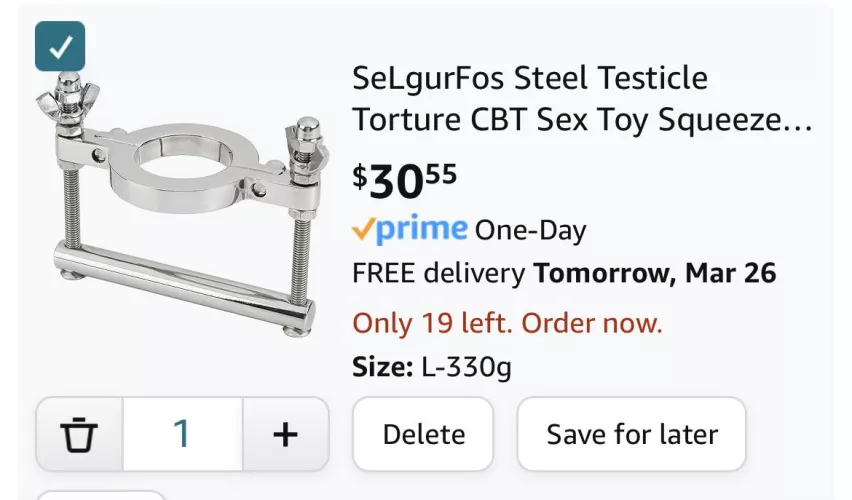Click the partially visible button below the quantity stepper
Image resolution: width=852 pixels, height=500 pixels.
[100, 494]
